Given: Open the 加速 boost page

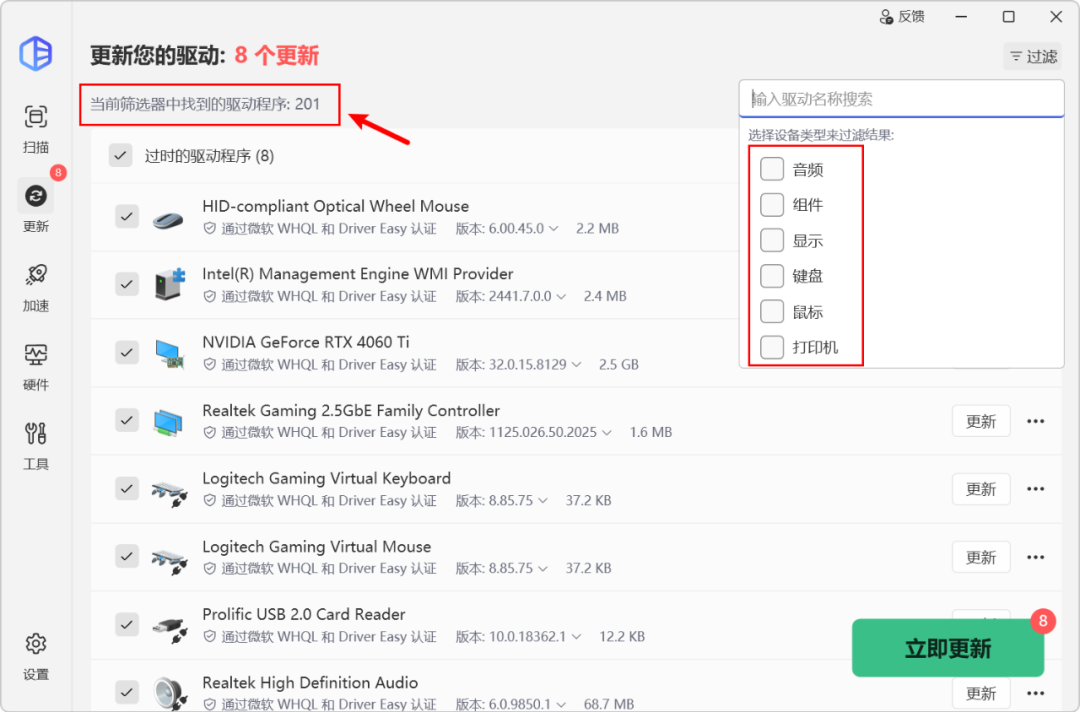Looking at the screenshot, I should 36,288.
